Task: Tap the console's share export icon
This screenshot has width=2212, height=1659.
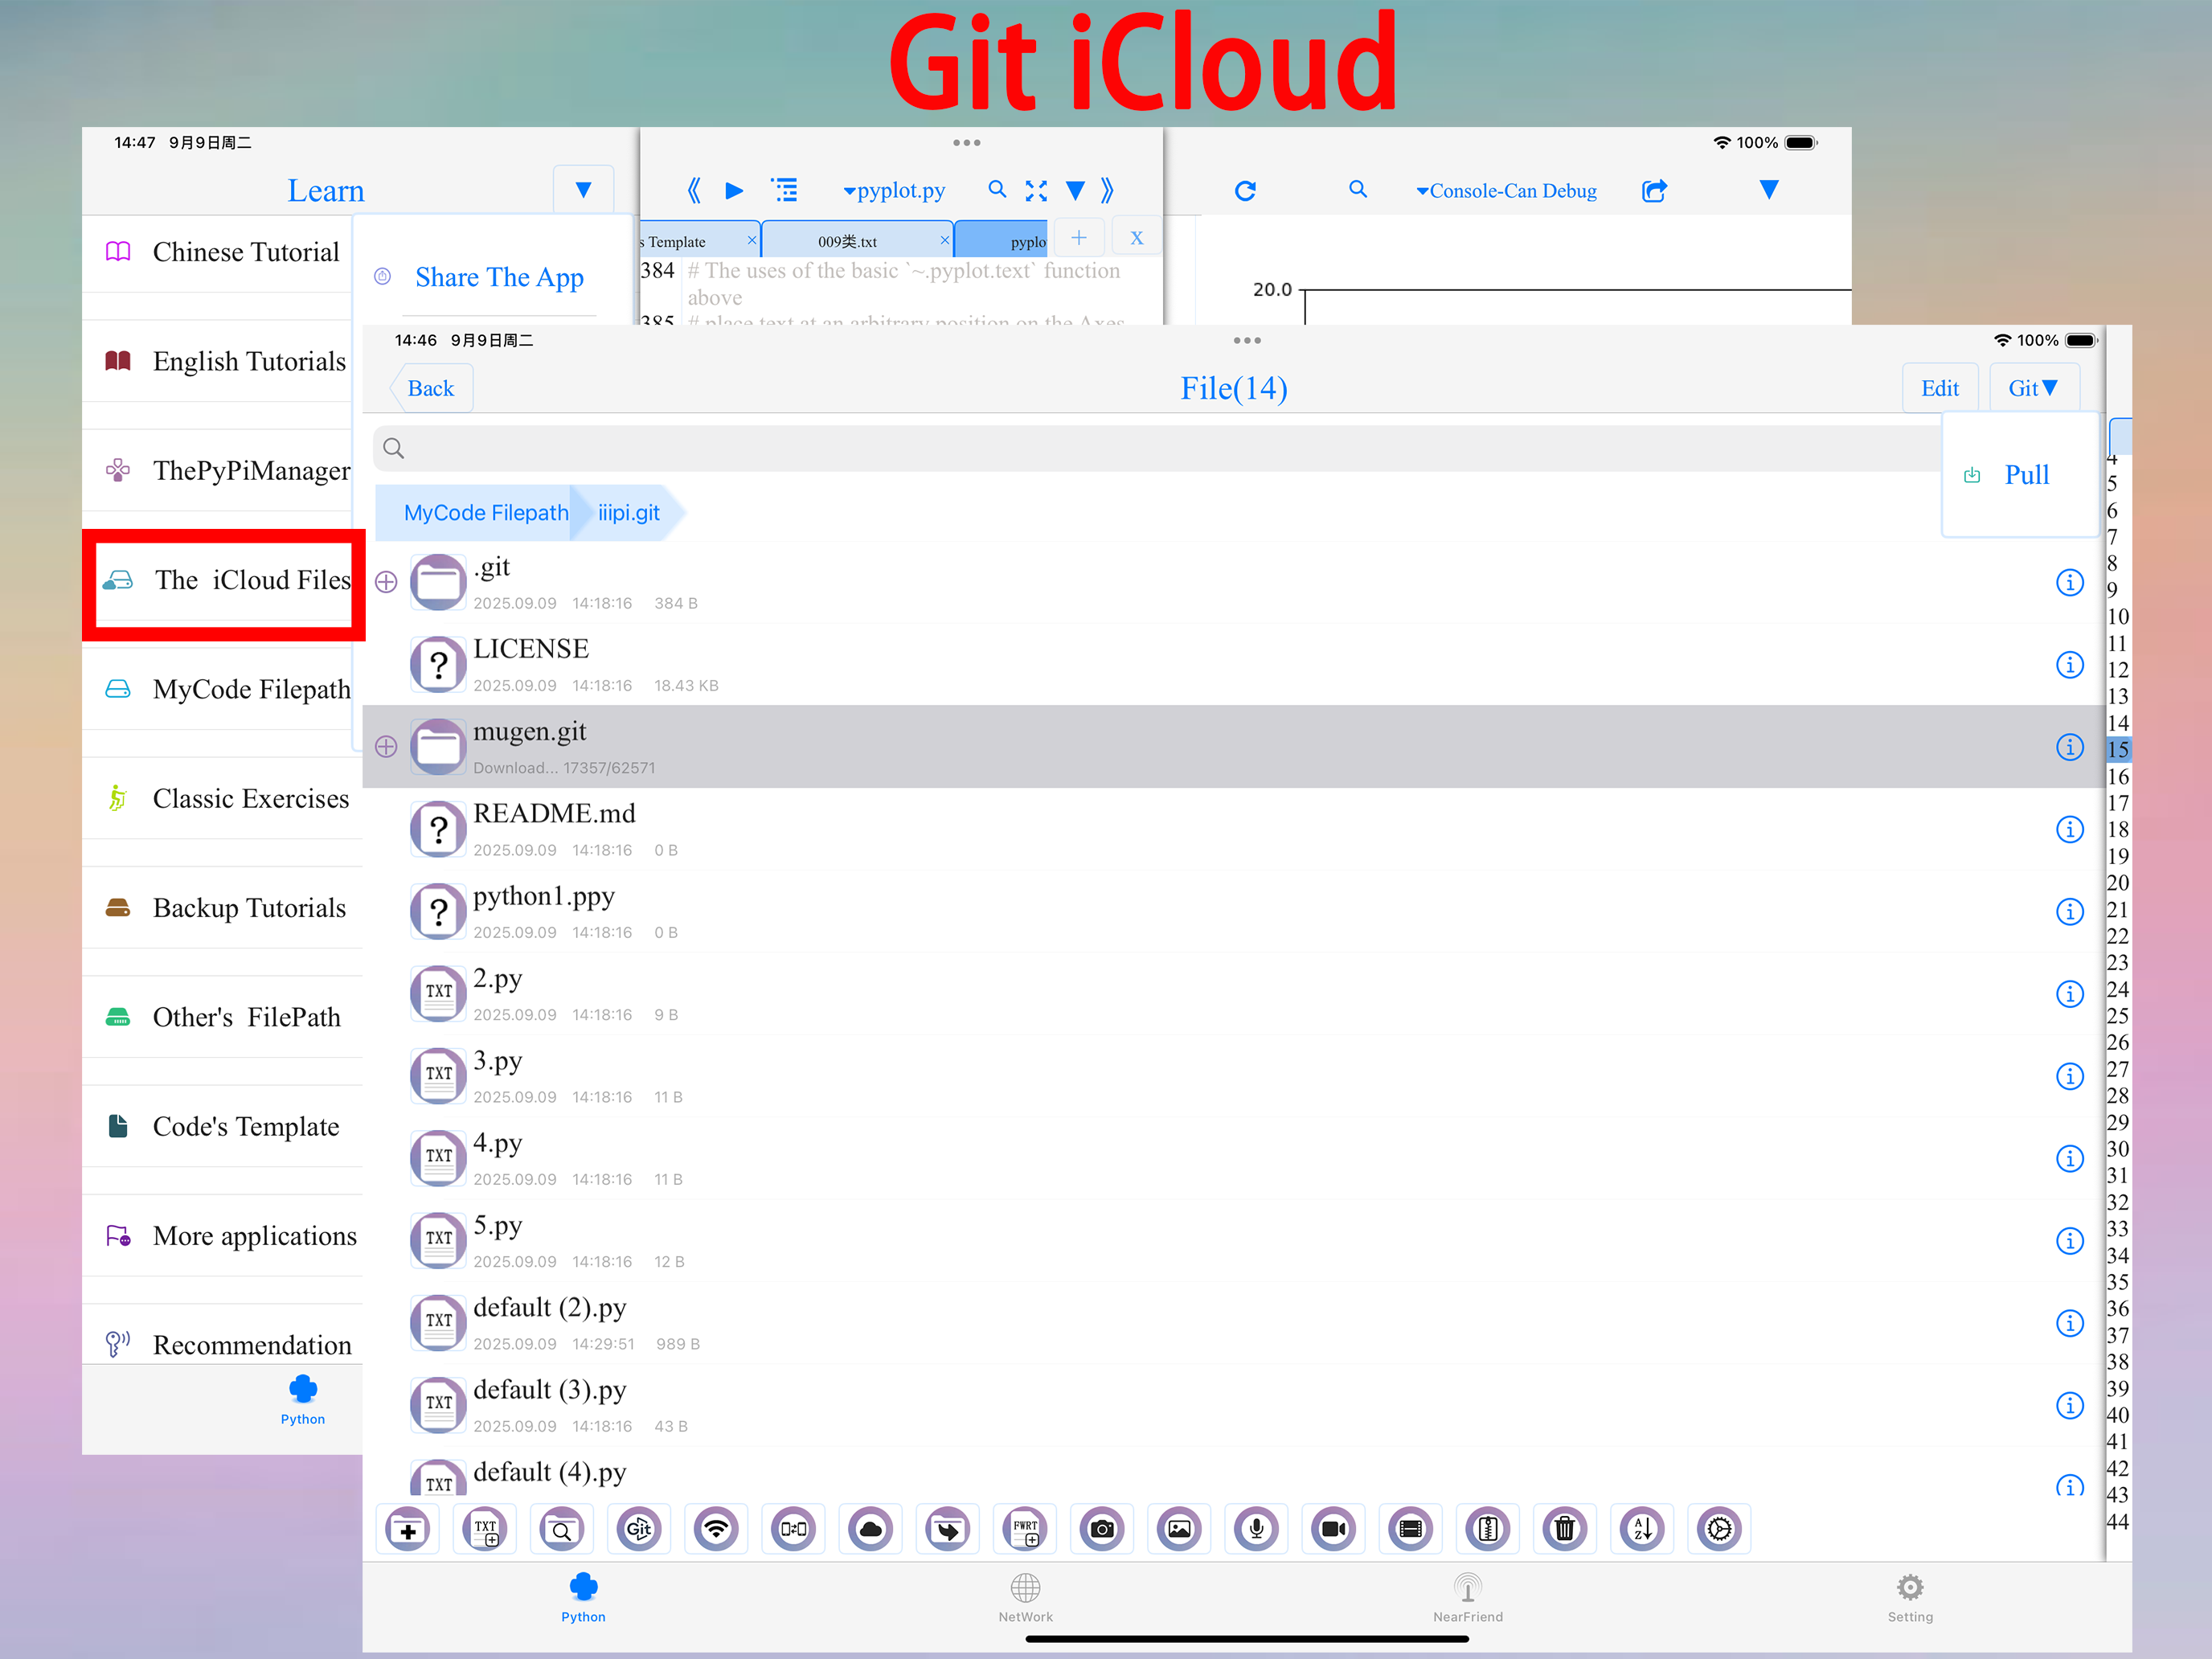Action: tap(1655, 190)
